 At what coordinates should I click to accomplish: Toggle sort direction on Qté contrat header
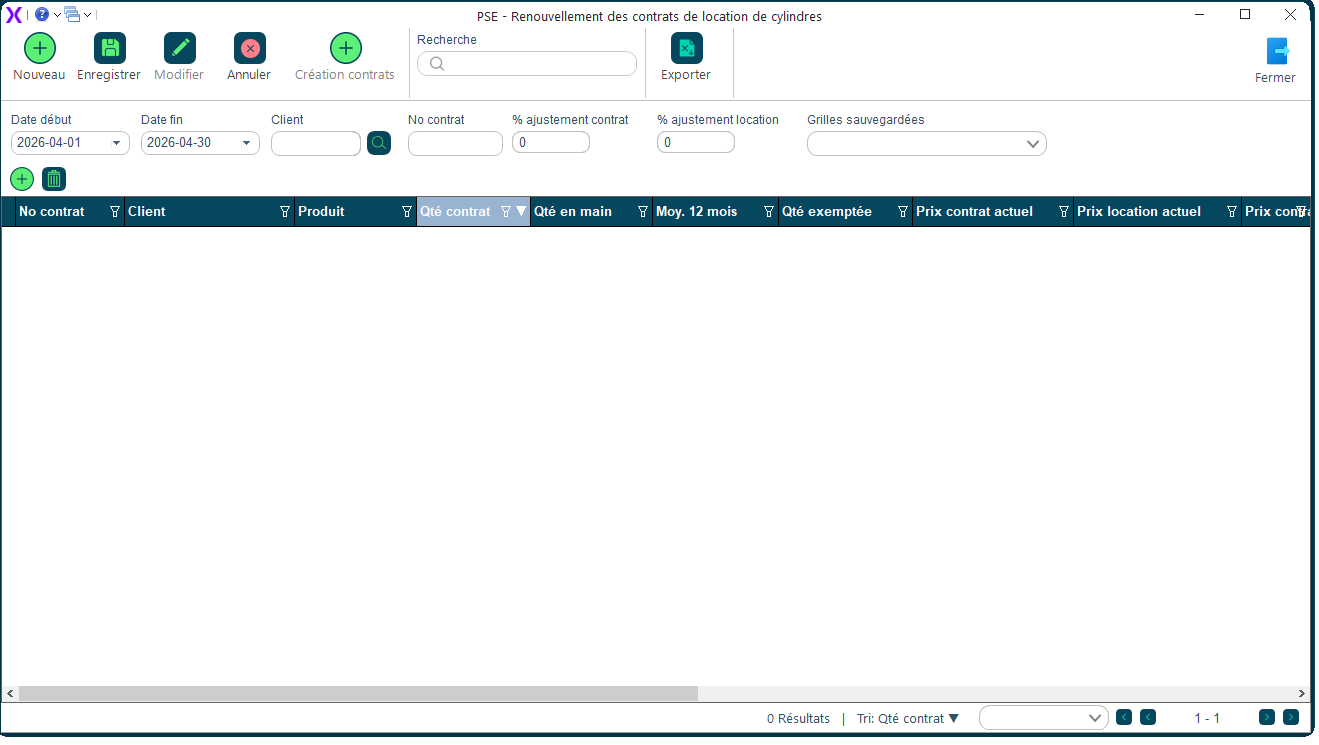(x=521, y=212)
